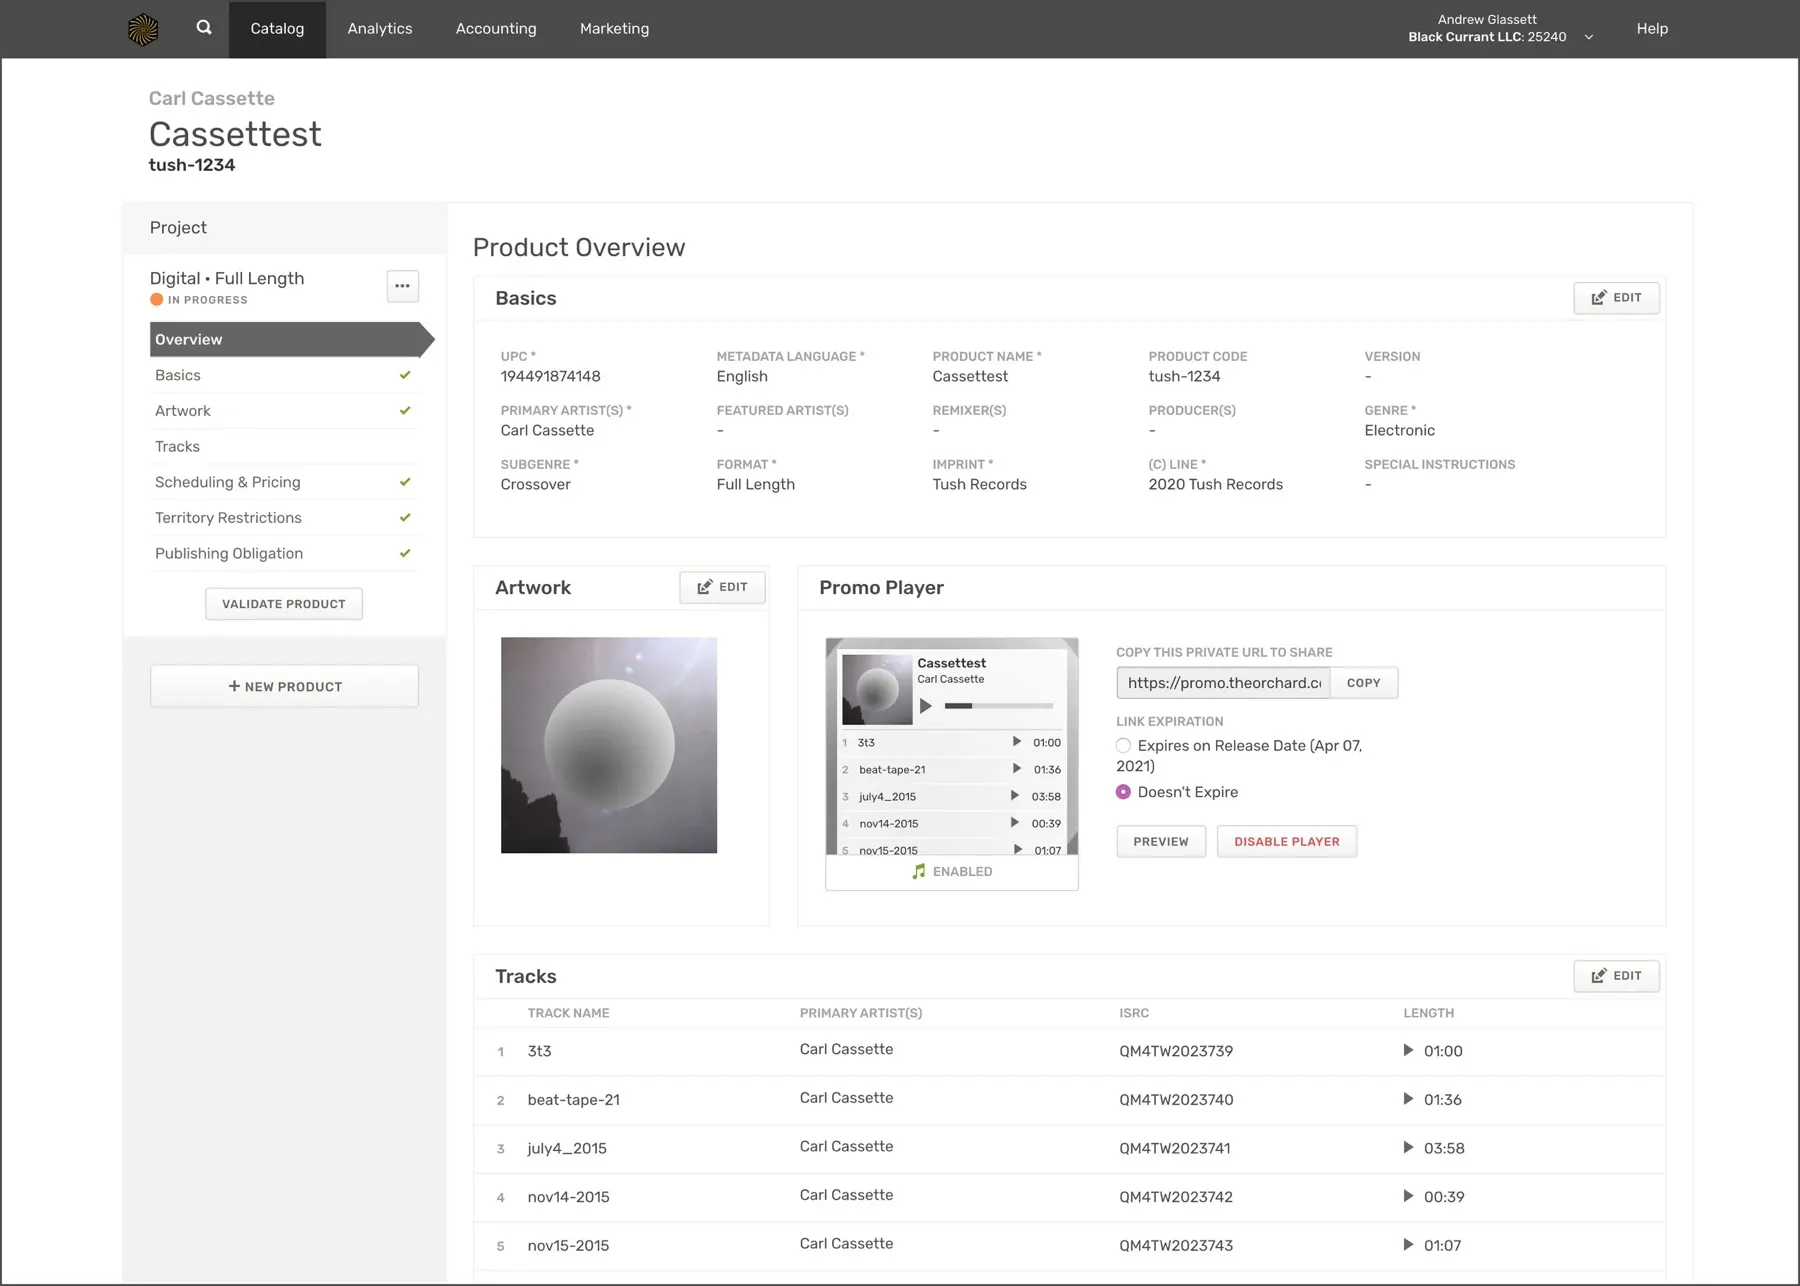
Task: Open Scheduling & Pricing section
Action: [x=284, y=482]
